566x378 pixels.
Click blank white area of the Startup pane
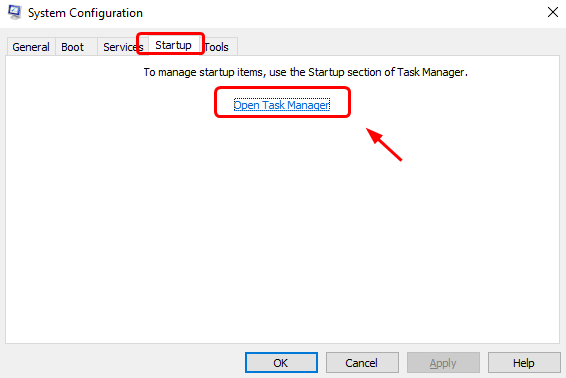pos(282,235)
